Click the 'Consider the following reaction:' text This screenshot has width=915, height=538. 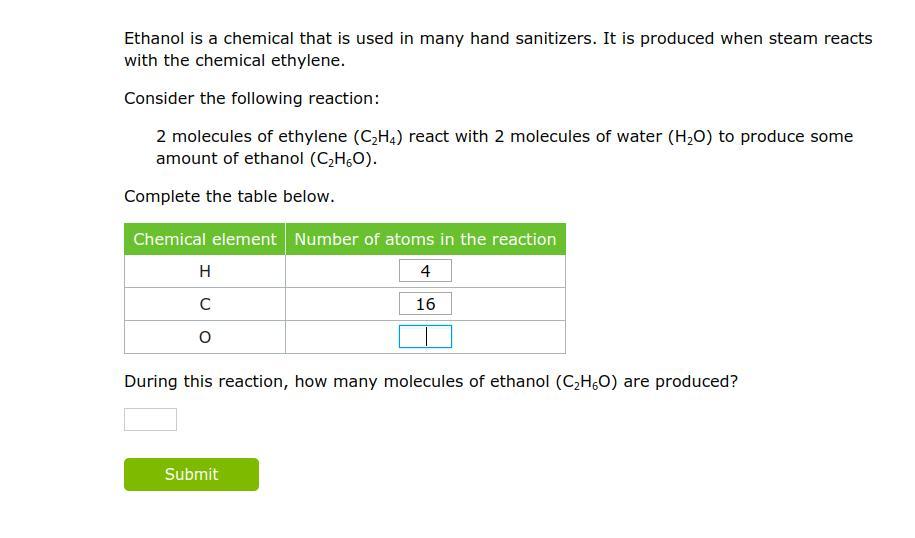point(252,99)
